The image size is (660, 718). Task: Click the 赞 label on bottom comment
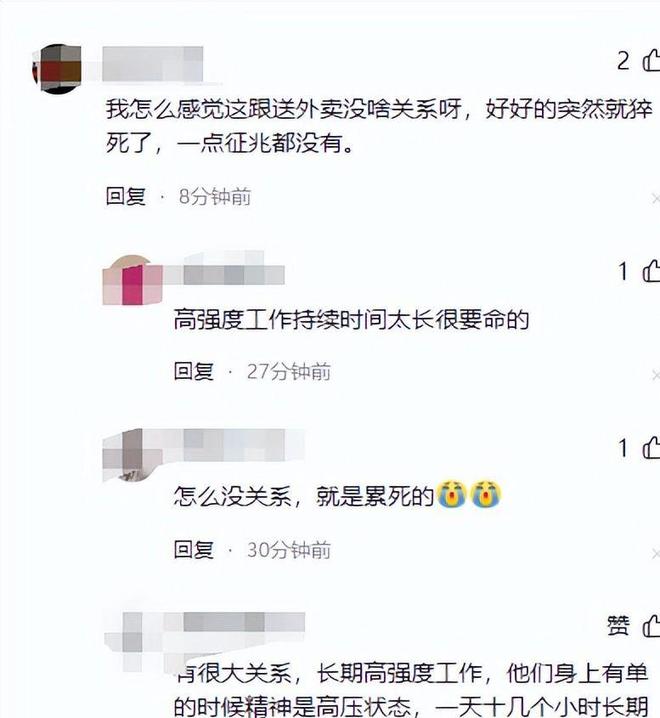tap(618, 626)
